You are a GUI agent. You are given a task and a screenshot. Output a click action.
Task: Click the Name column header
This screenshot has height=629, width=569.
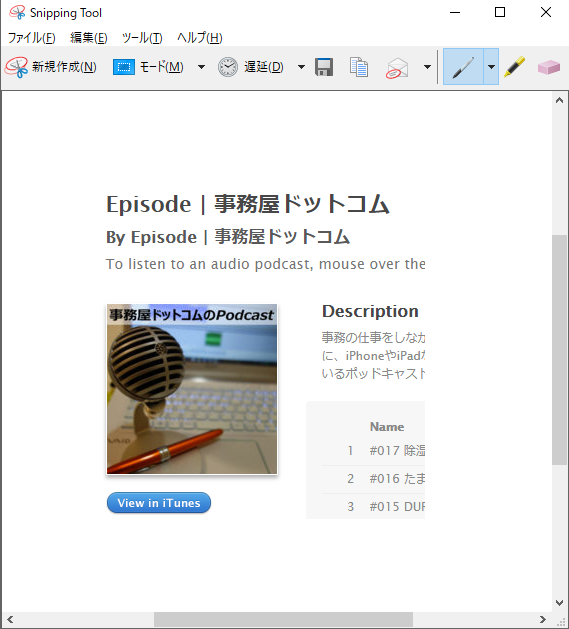coord(387,427)
